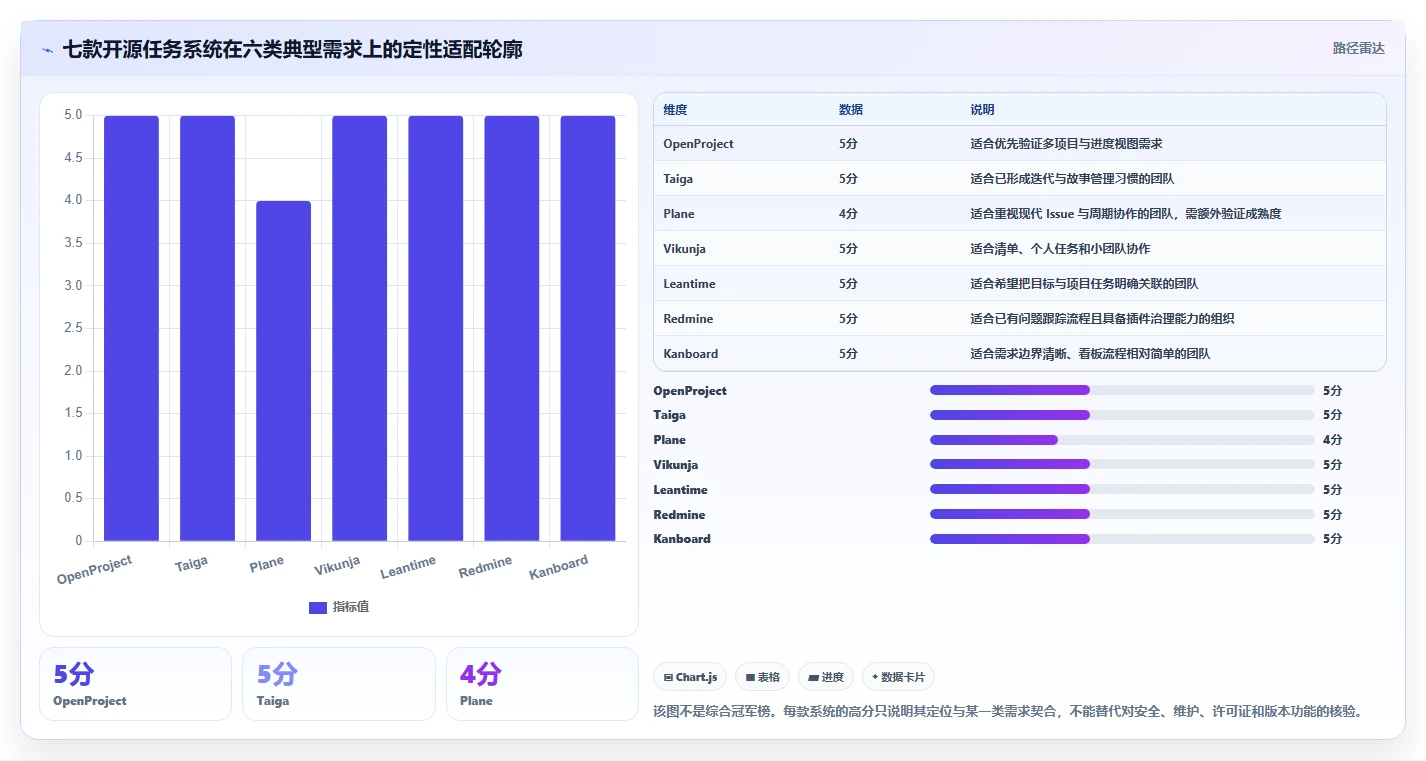Click Leantime cell in table
Screen dimensions: 1426x761
(x=689, y=284)
